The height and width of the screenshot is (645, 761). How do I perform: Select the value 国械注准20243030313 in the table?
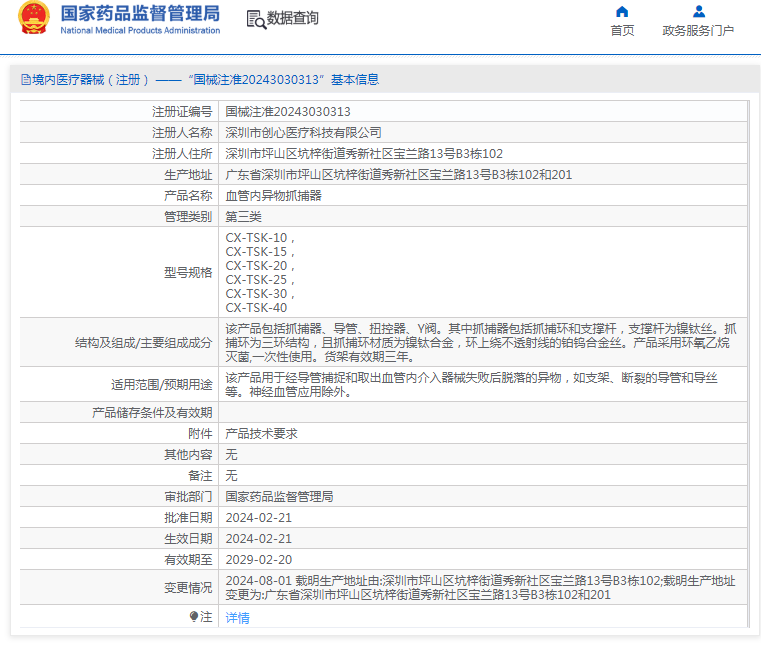(288, 112)
